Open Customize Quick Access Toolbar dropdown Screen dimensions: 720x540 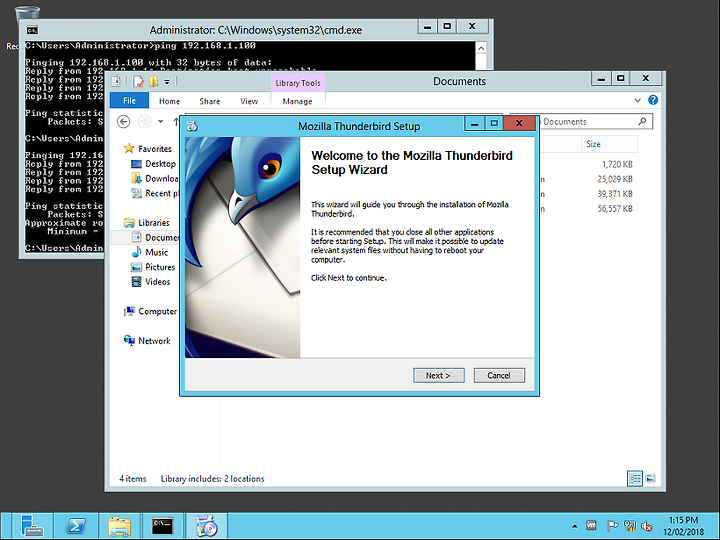167,82
